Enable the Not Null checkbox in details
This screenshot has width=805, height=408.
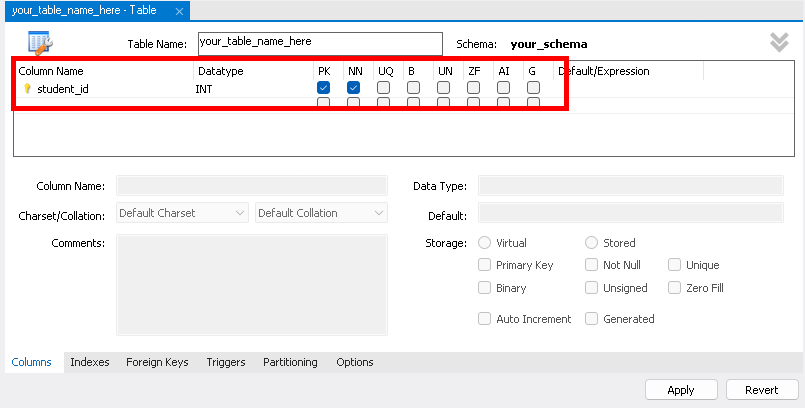coord(591,265)
